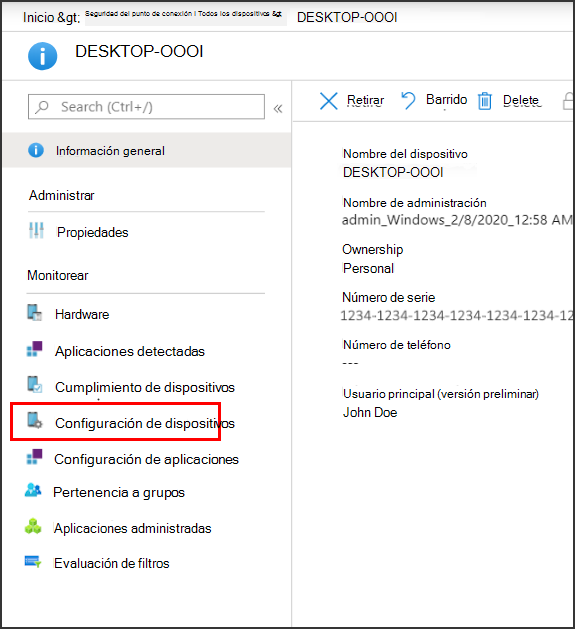This screenshot has width=575, height=629.
Task: Click the Cumplimiento de dispositivos icon
Action: (35, 384)
